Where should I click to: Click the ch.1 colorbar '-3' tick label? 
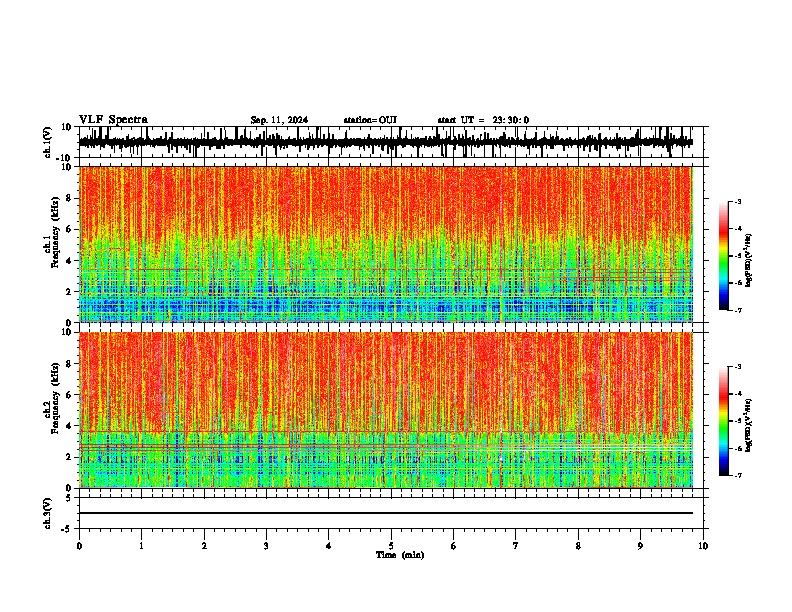(x=737, y=201)
